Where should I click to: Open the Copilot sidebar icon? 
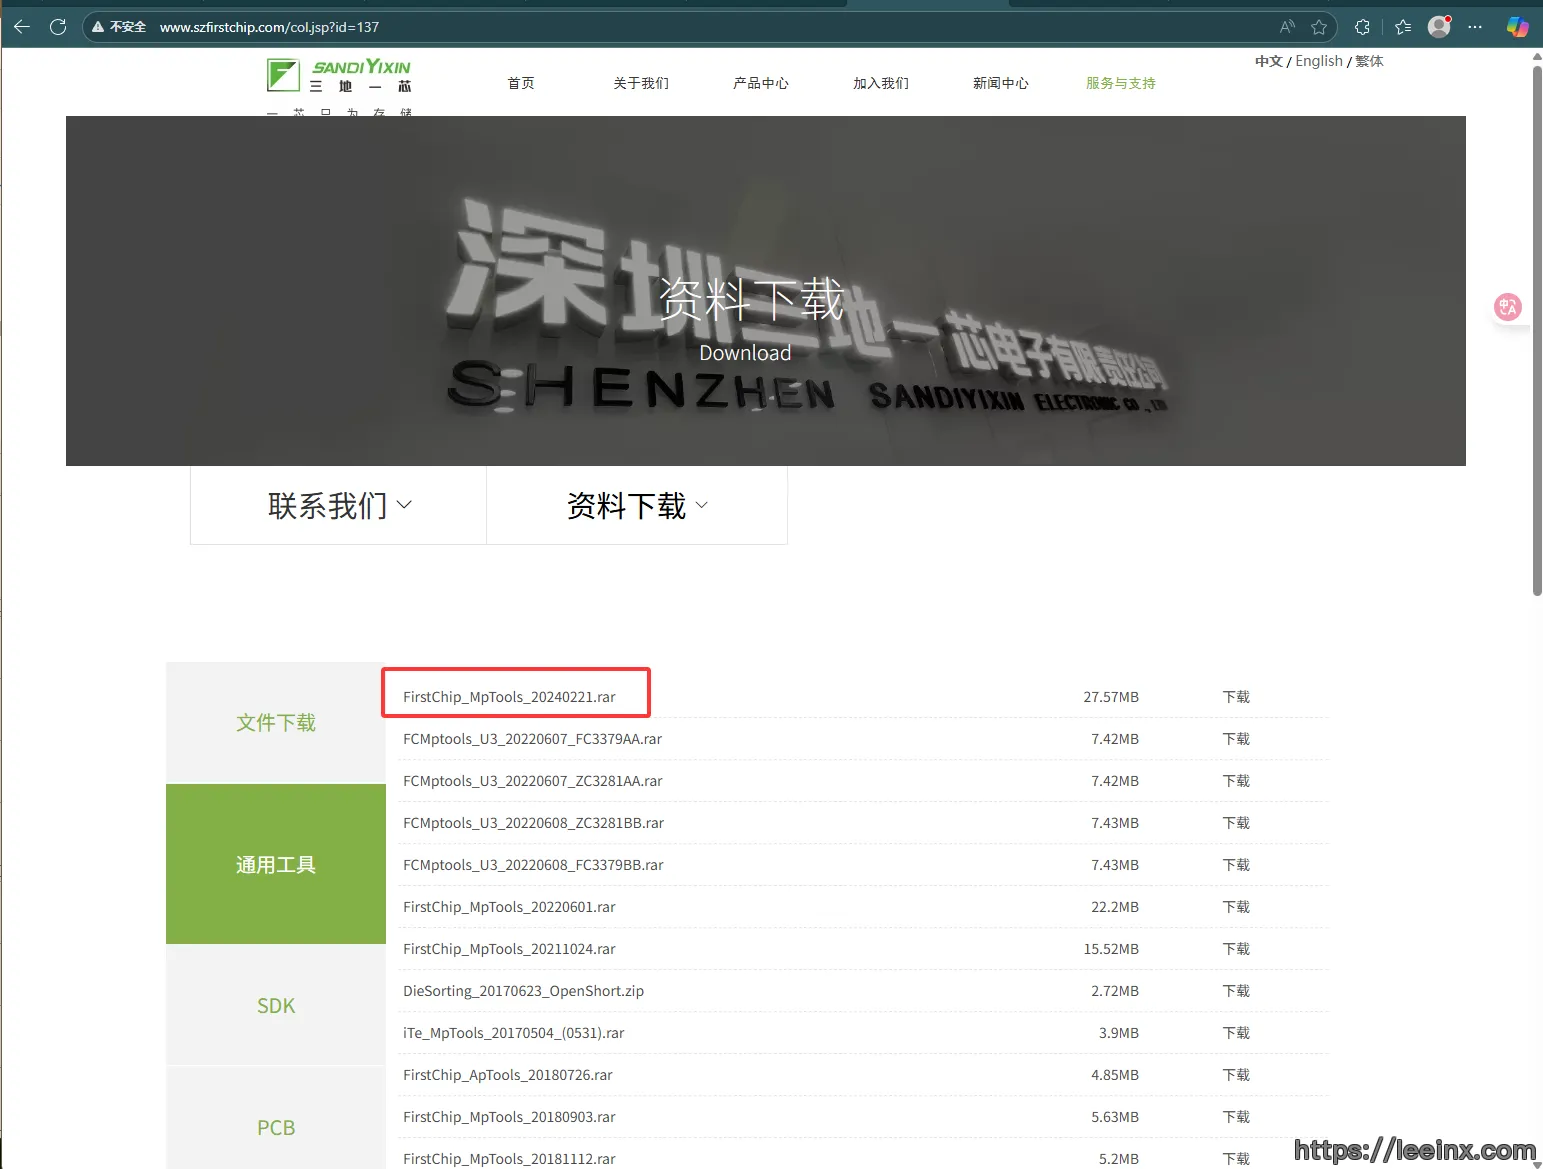point(1517,27)
